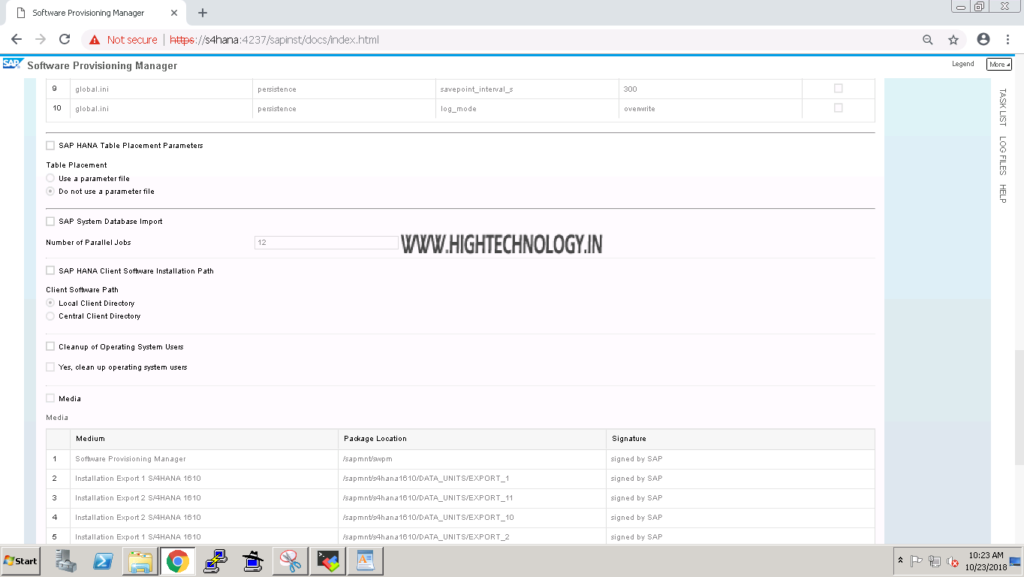Close the Software Provisioning Manager tab
Image resolution: width=1024 pixels, height=577 pixels.
click(x=174, y=12)
